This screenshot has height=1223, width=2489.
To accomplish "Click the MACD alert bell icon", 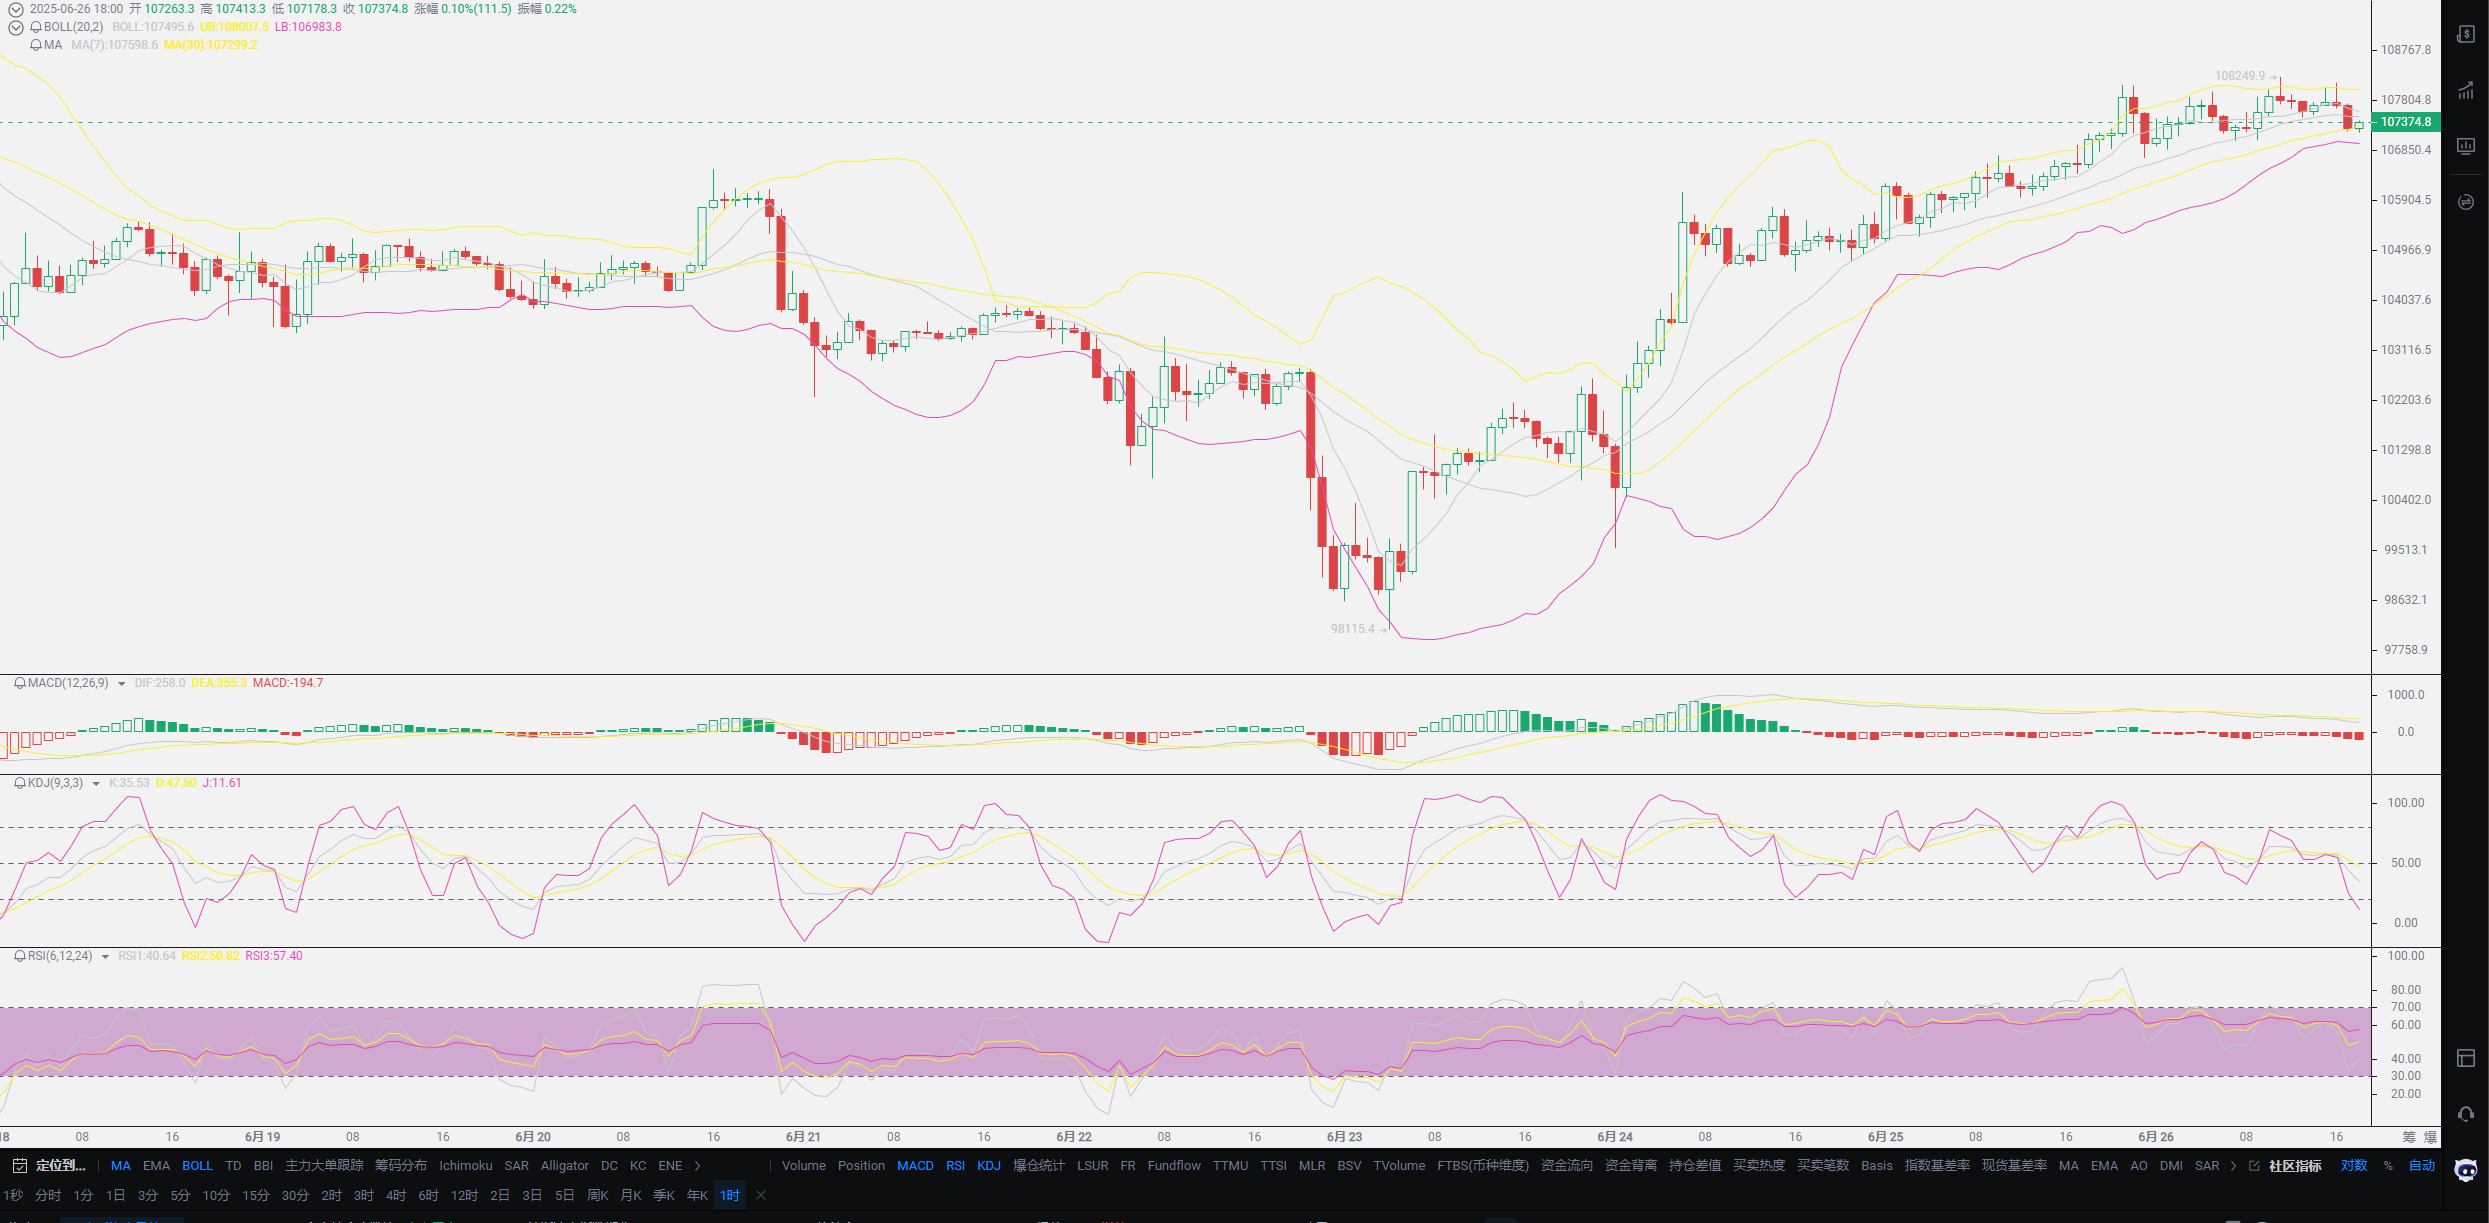I will 20,683.
